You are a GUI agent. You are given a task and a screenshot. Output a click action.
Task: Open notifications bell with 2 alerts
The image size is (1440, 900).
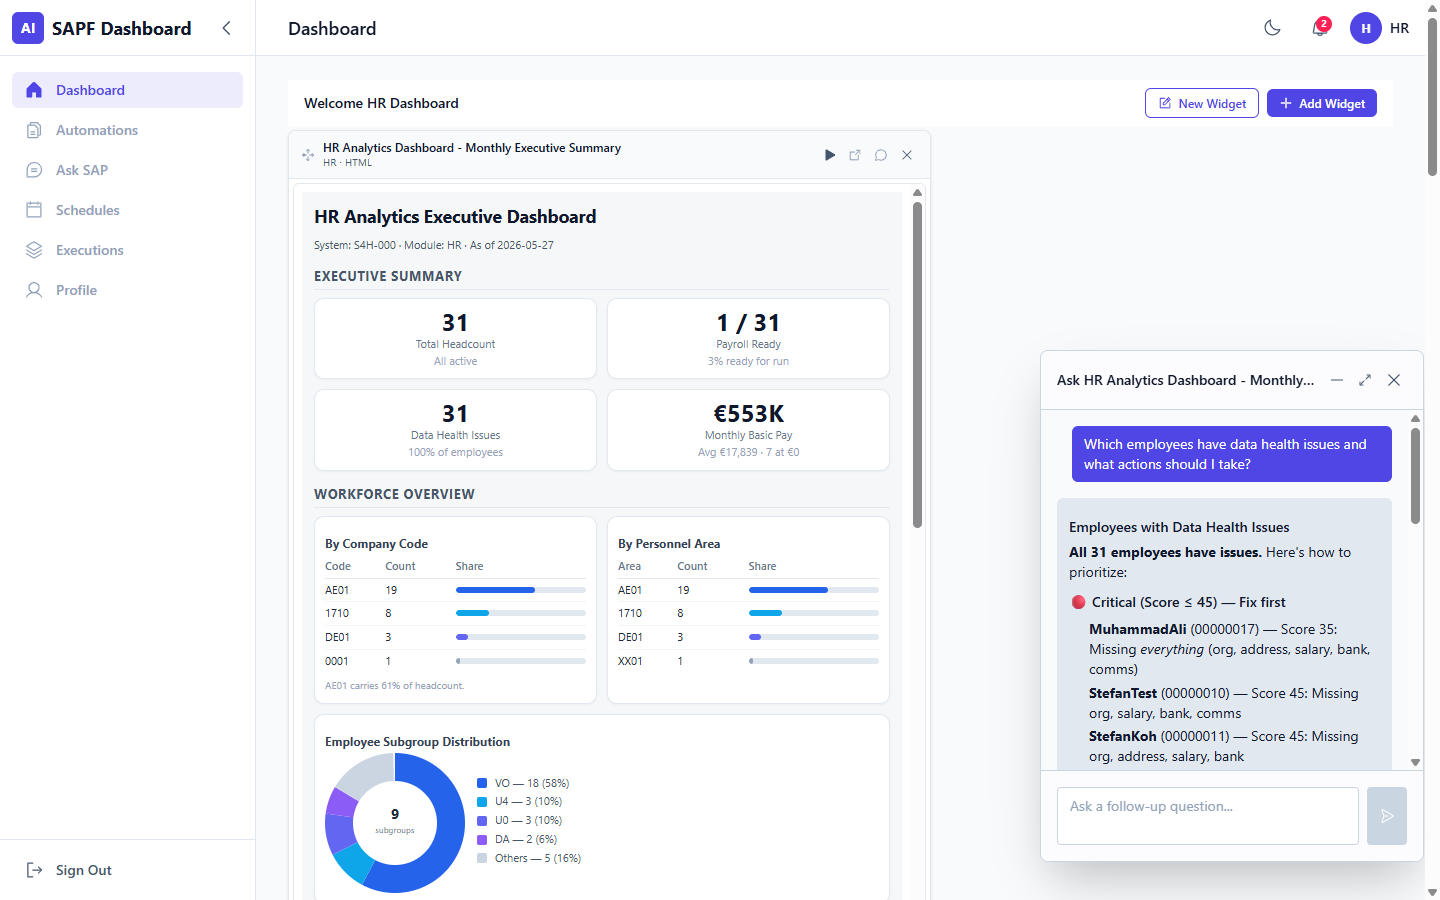tap(1320, 28)
